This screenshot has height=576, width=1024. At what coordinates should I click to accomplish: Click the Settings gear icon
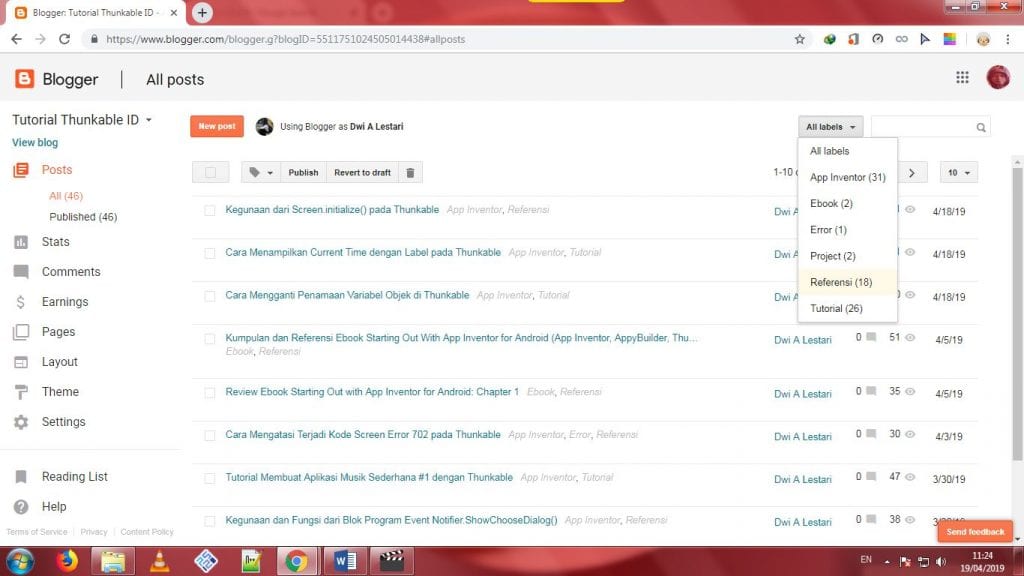pyautogui.click(x=21, y=422)
